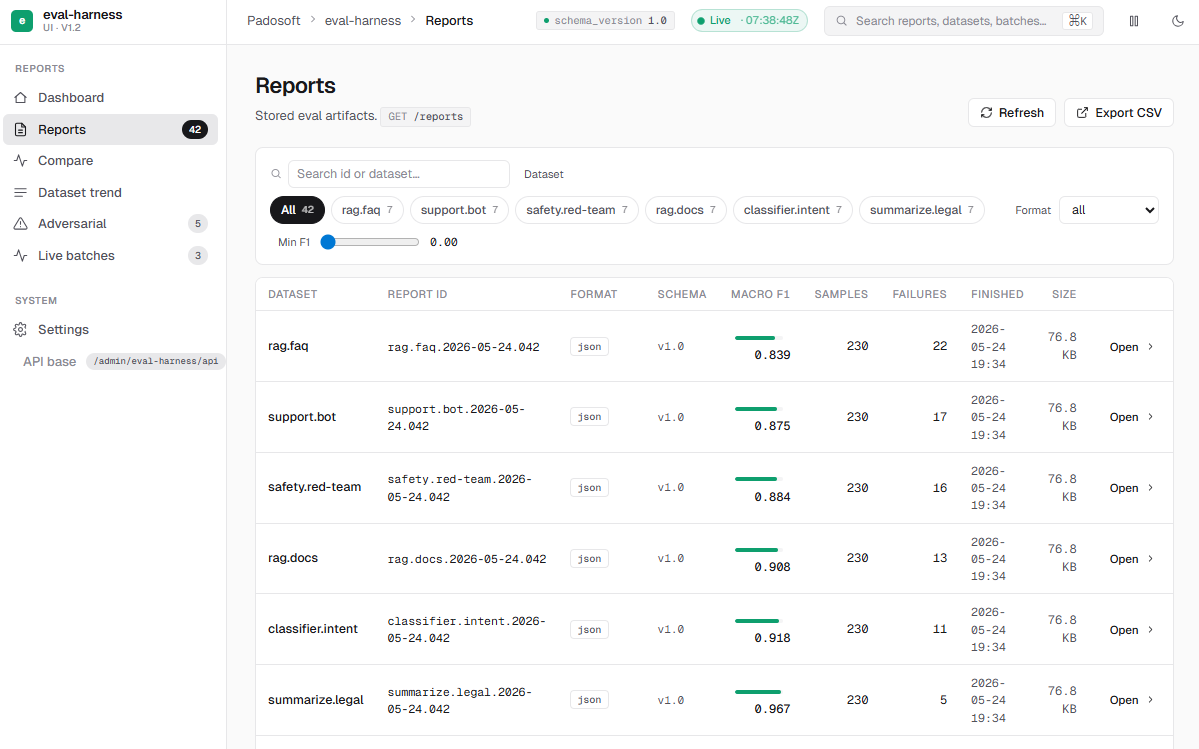The width and height of the screenshot is (1199, 749).
Task: Filter by support.bot dataset chip
Action: coord(460,210)
